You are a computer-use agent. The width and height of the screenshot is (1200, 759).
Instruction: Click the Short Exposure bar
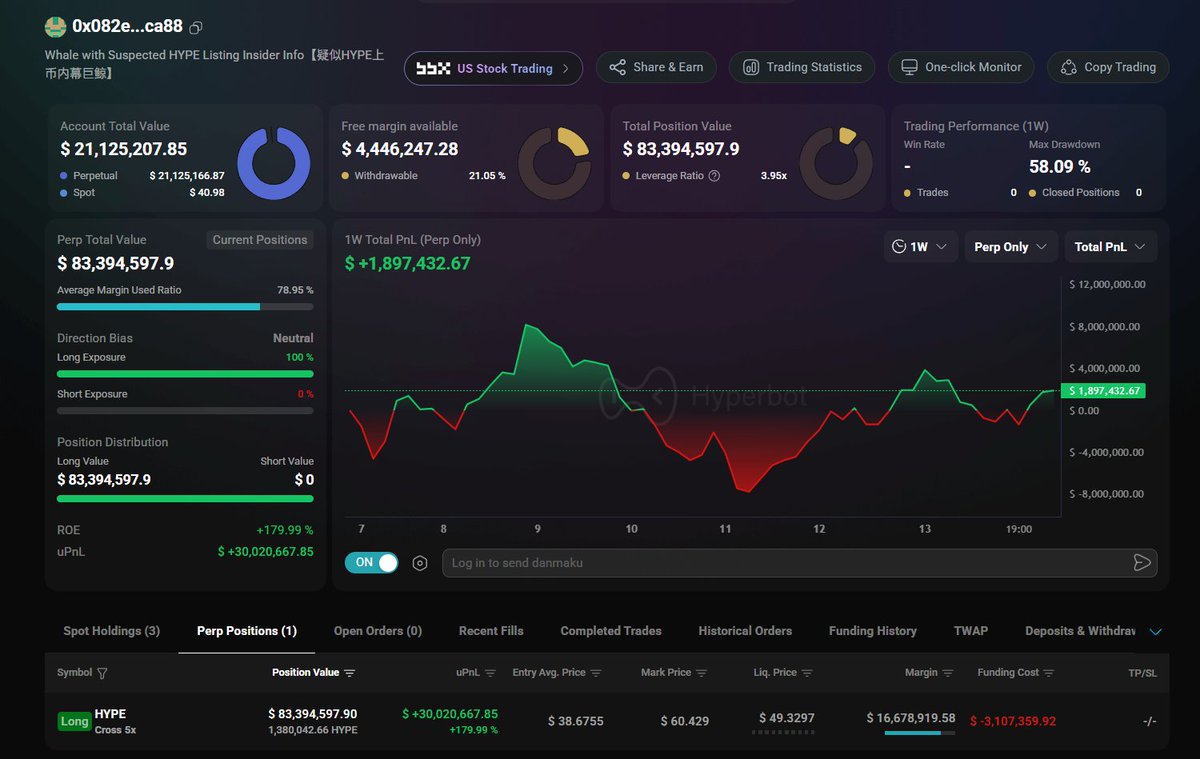pos(185,411)
